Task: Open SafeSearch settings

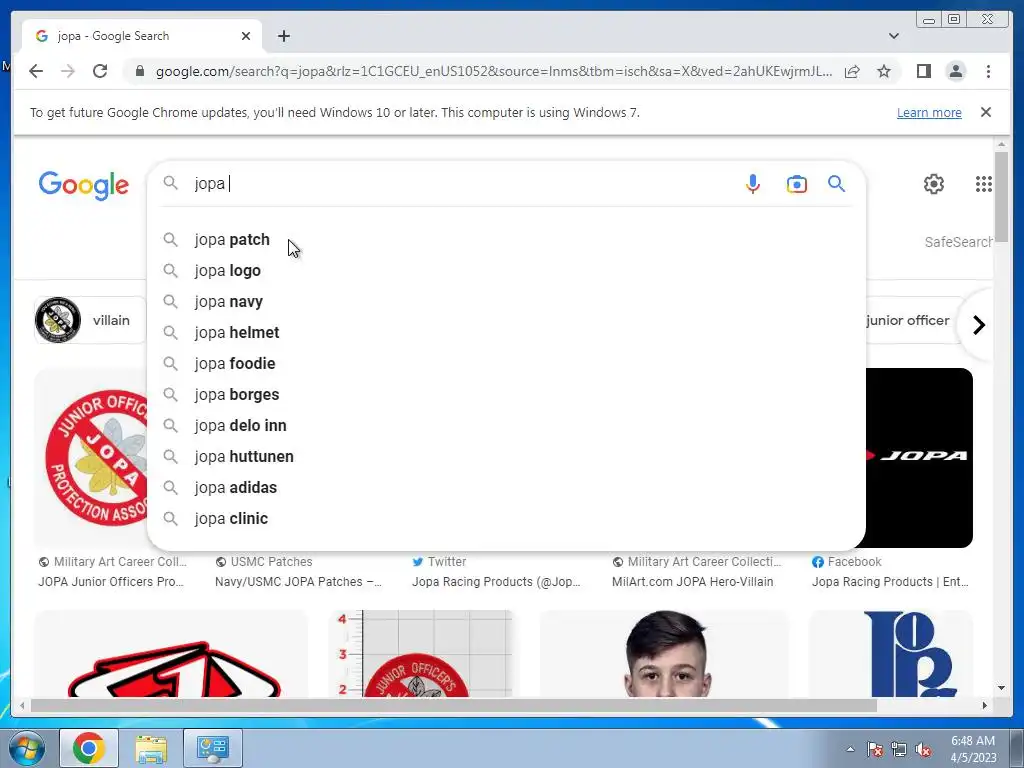Action: pos(958,242)
